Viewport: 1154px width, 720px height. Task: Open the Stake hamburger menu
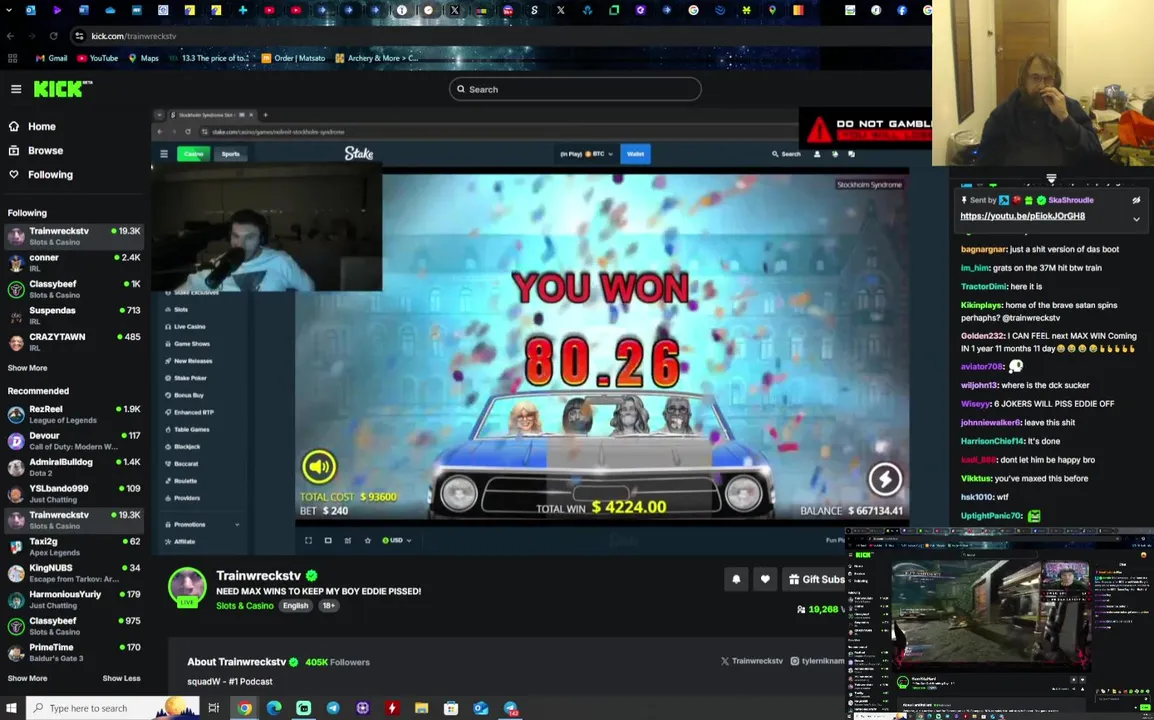point(164,154)
